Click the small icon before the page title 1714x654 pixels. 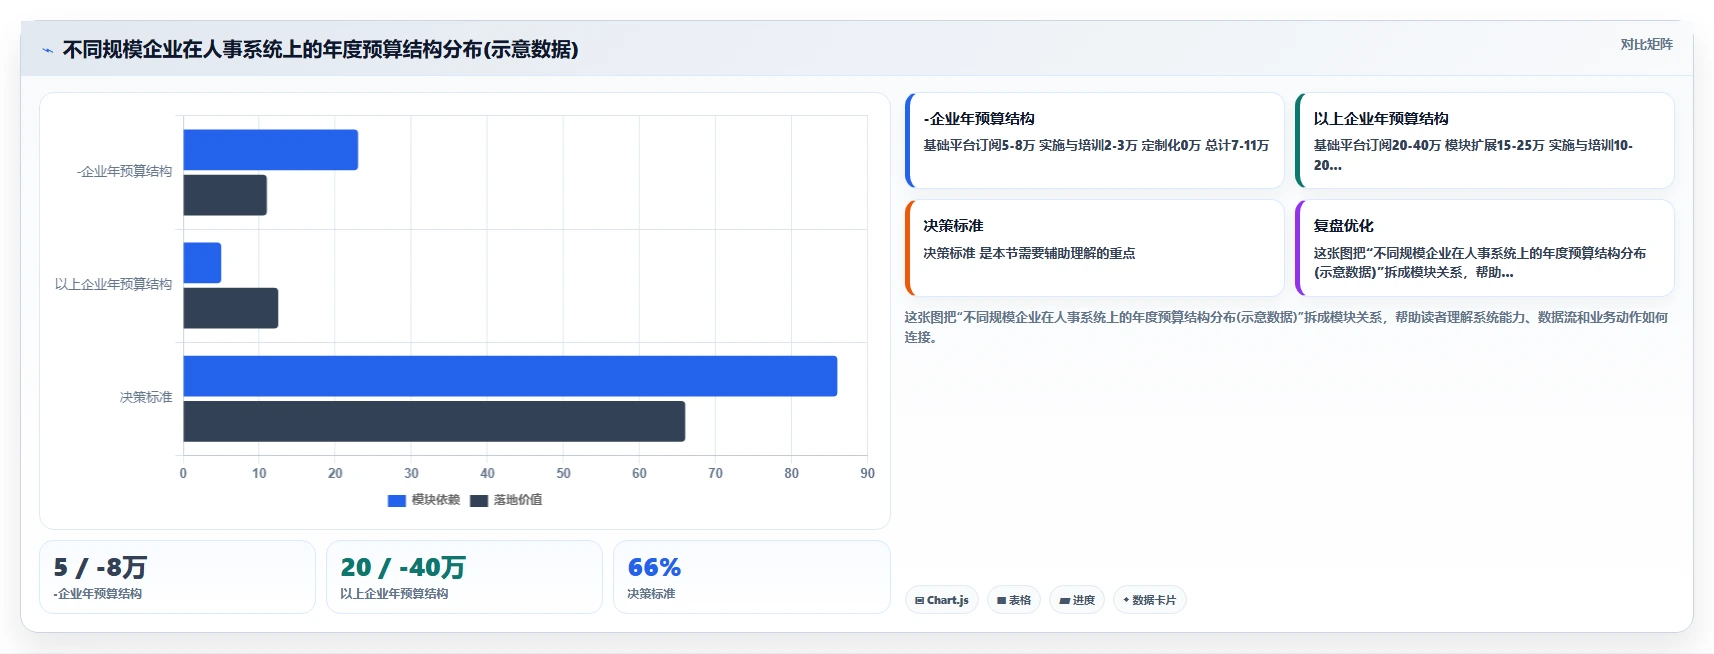[x=47, y=50]
